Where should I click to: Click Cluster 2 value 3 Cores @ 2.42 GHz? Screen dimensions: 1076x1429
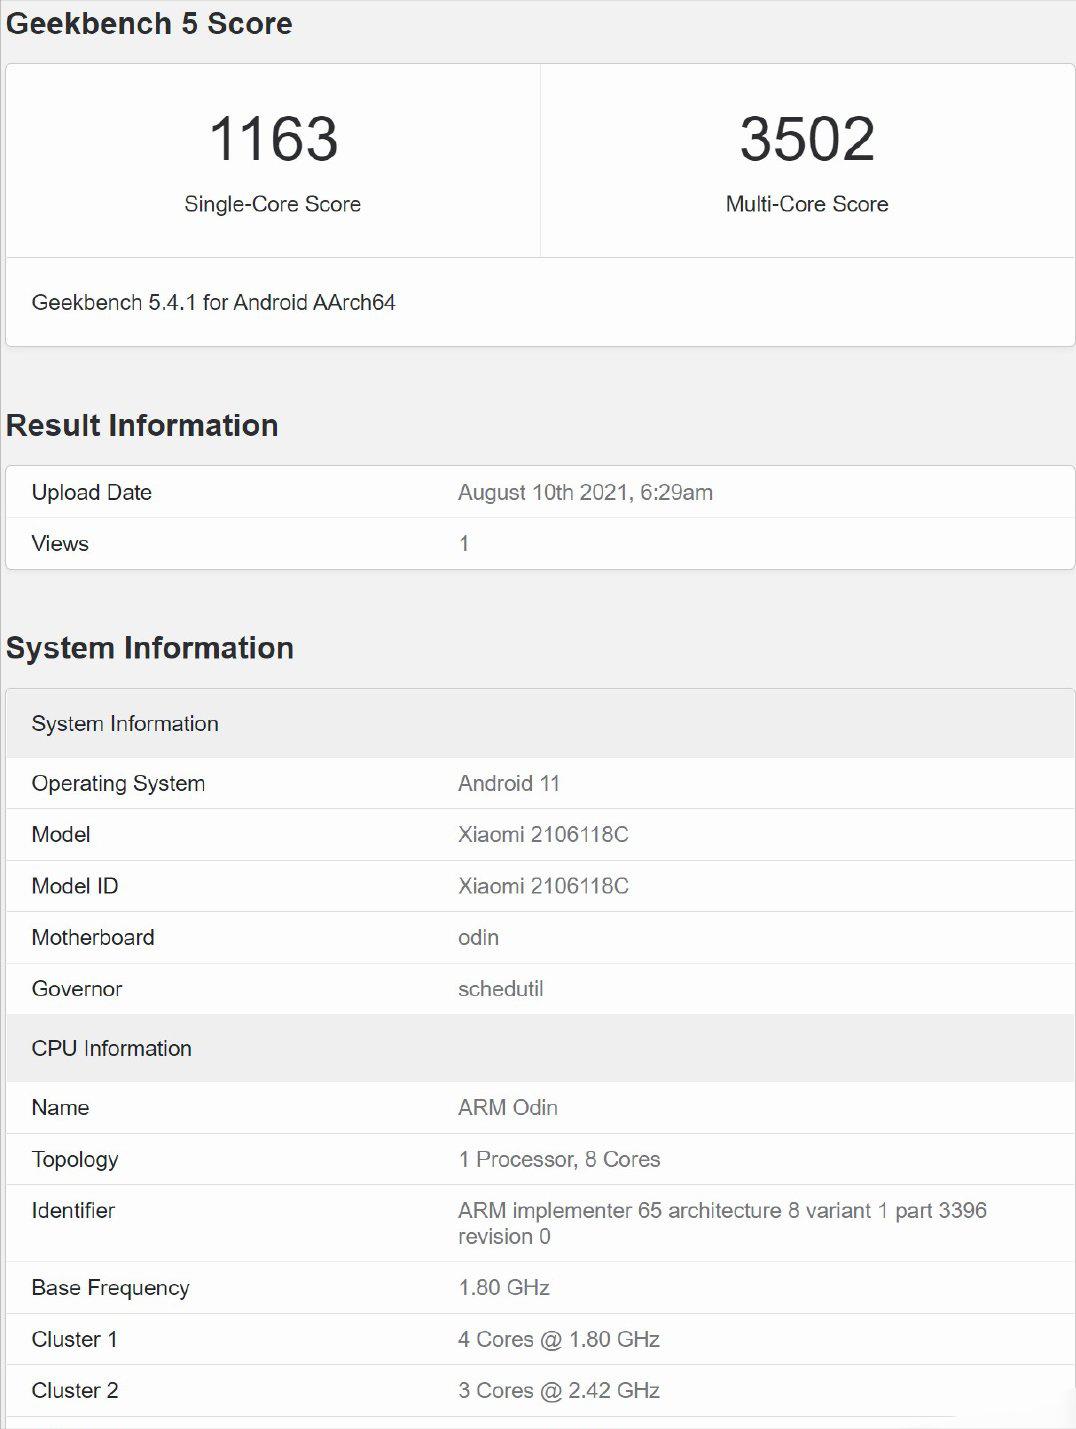pyautogui.click(x=558, y=1391)
